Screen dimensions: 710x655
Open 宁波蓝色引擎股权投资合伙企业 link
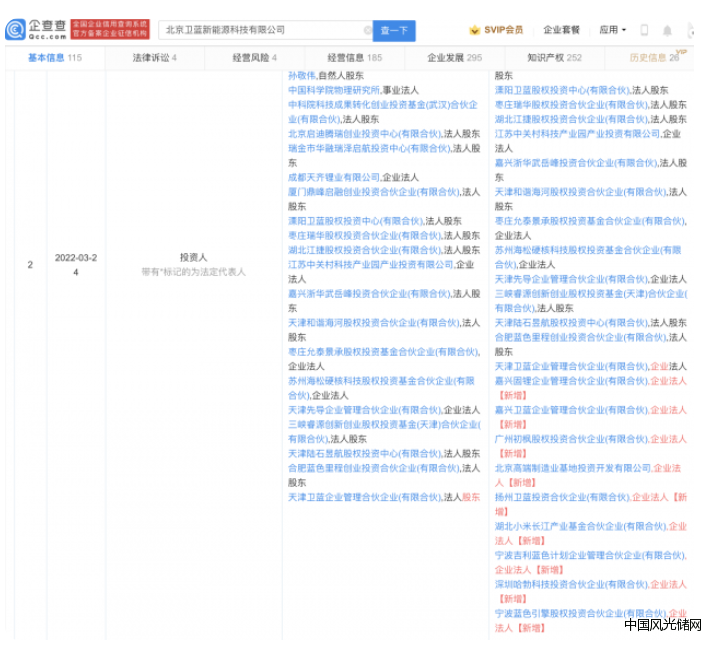click(x=580, y=613)
